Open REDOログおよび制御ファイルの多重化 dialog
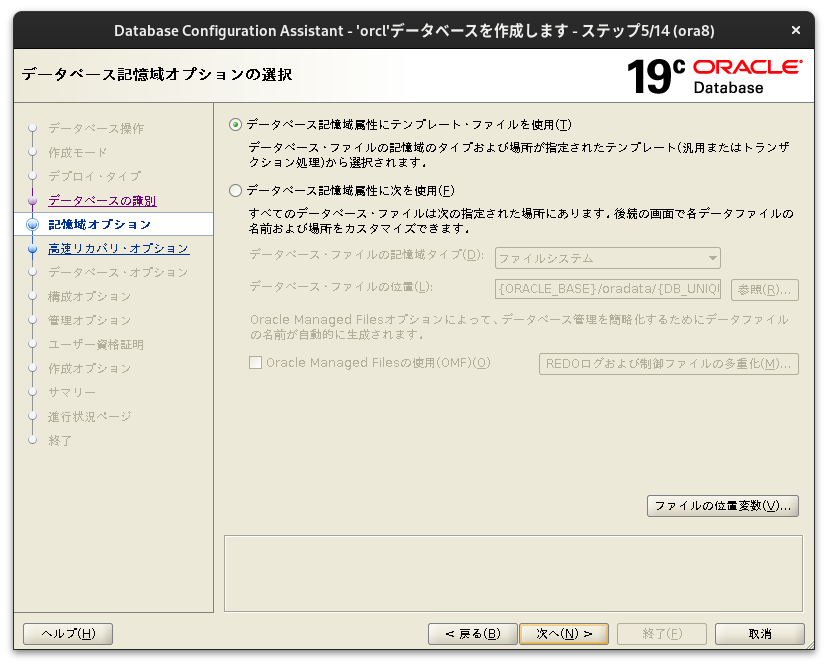 tap(668, 364)
